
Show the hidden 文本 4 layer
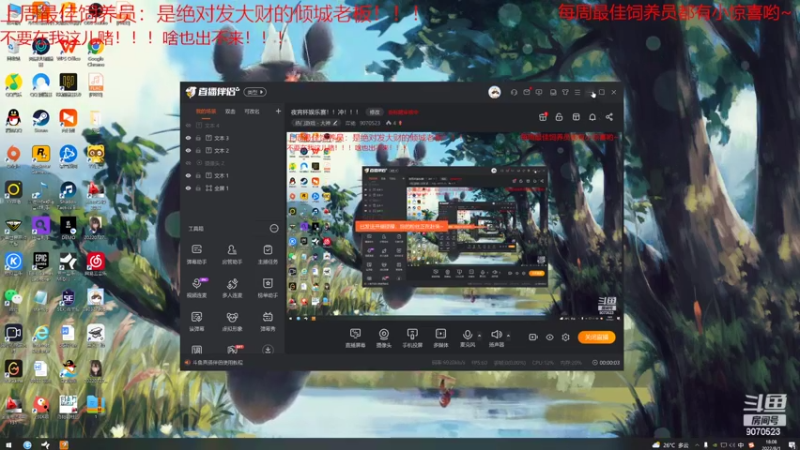(188, 126)
